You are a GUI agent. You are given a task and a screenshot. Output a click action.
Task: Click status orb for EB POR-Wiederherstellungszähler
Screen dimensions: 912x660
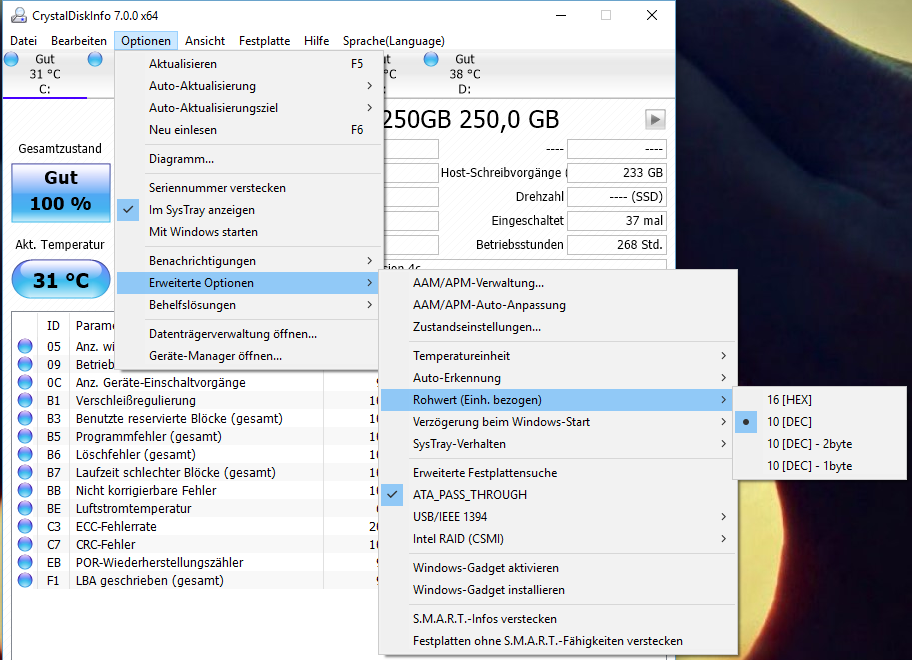[x=25, y=562]
